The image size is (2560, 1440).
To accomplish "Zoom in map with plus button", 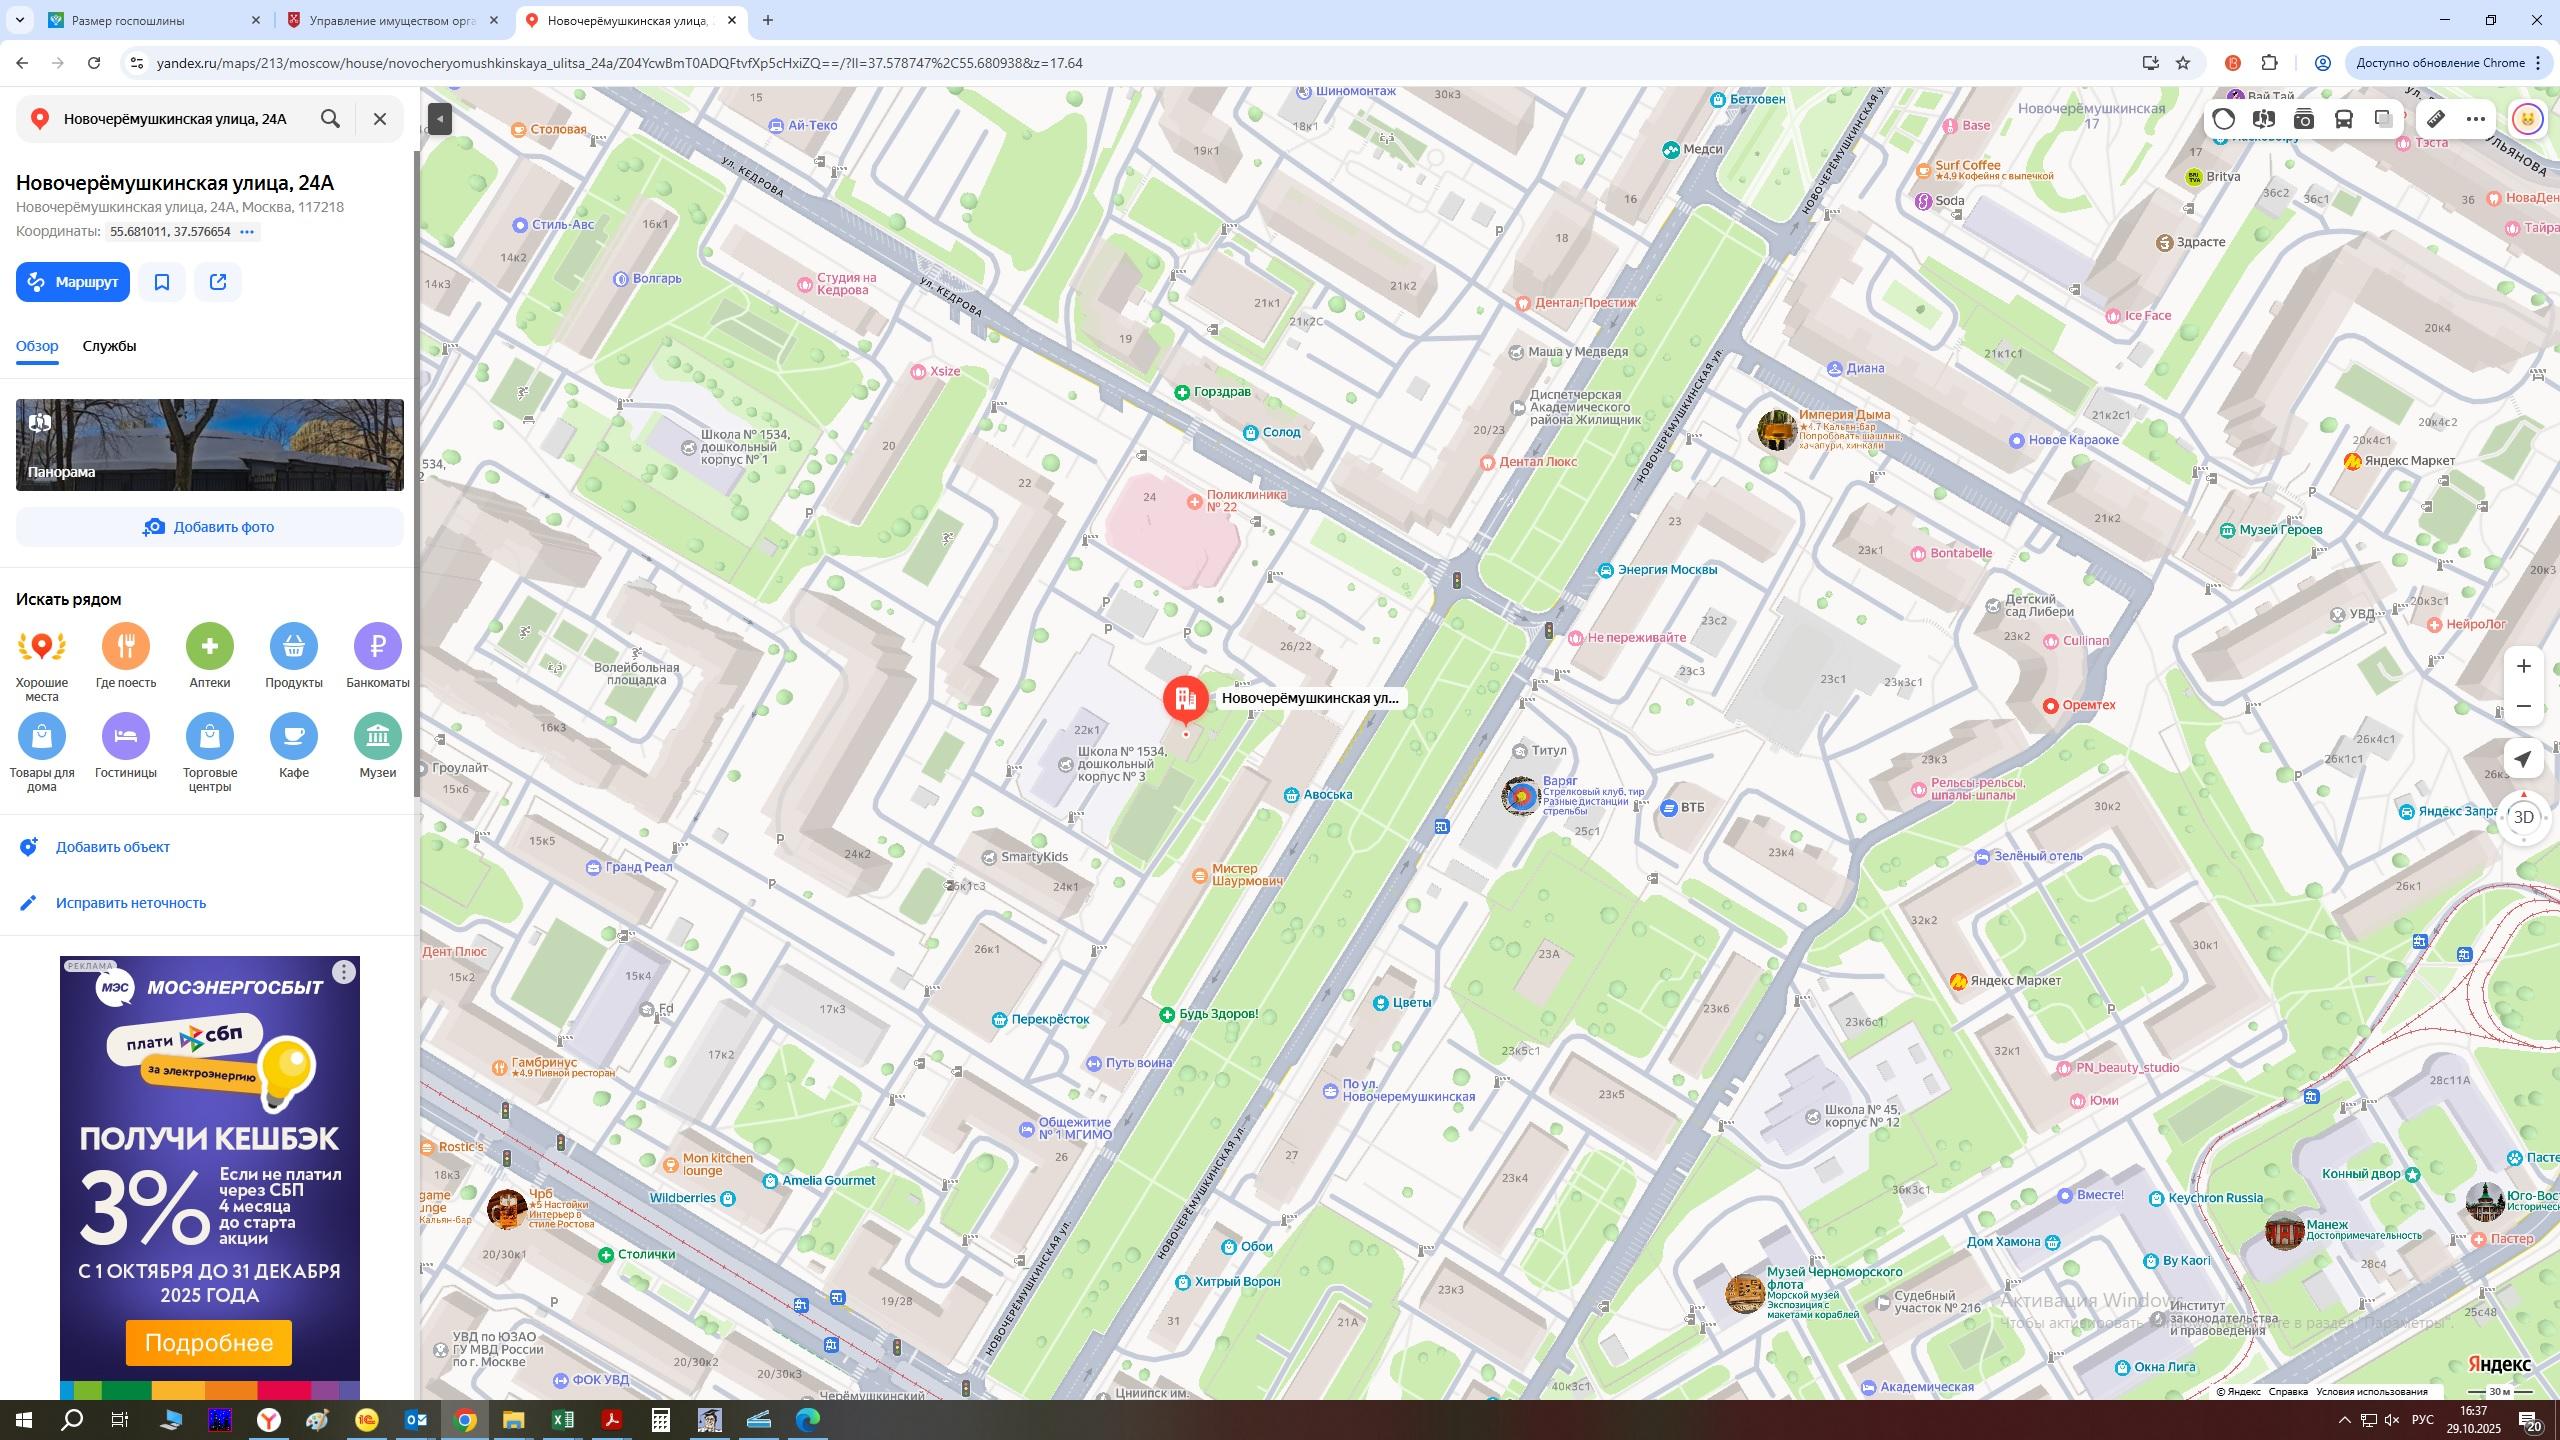I will (2523, 666).
